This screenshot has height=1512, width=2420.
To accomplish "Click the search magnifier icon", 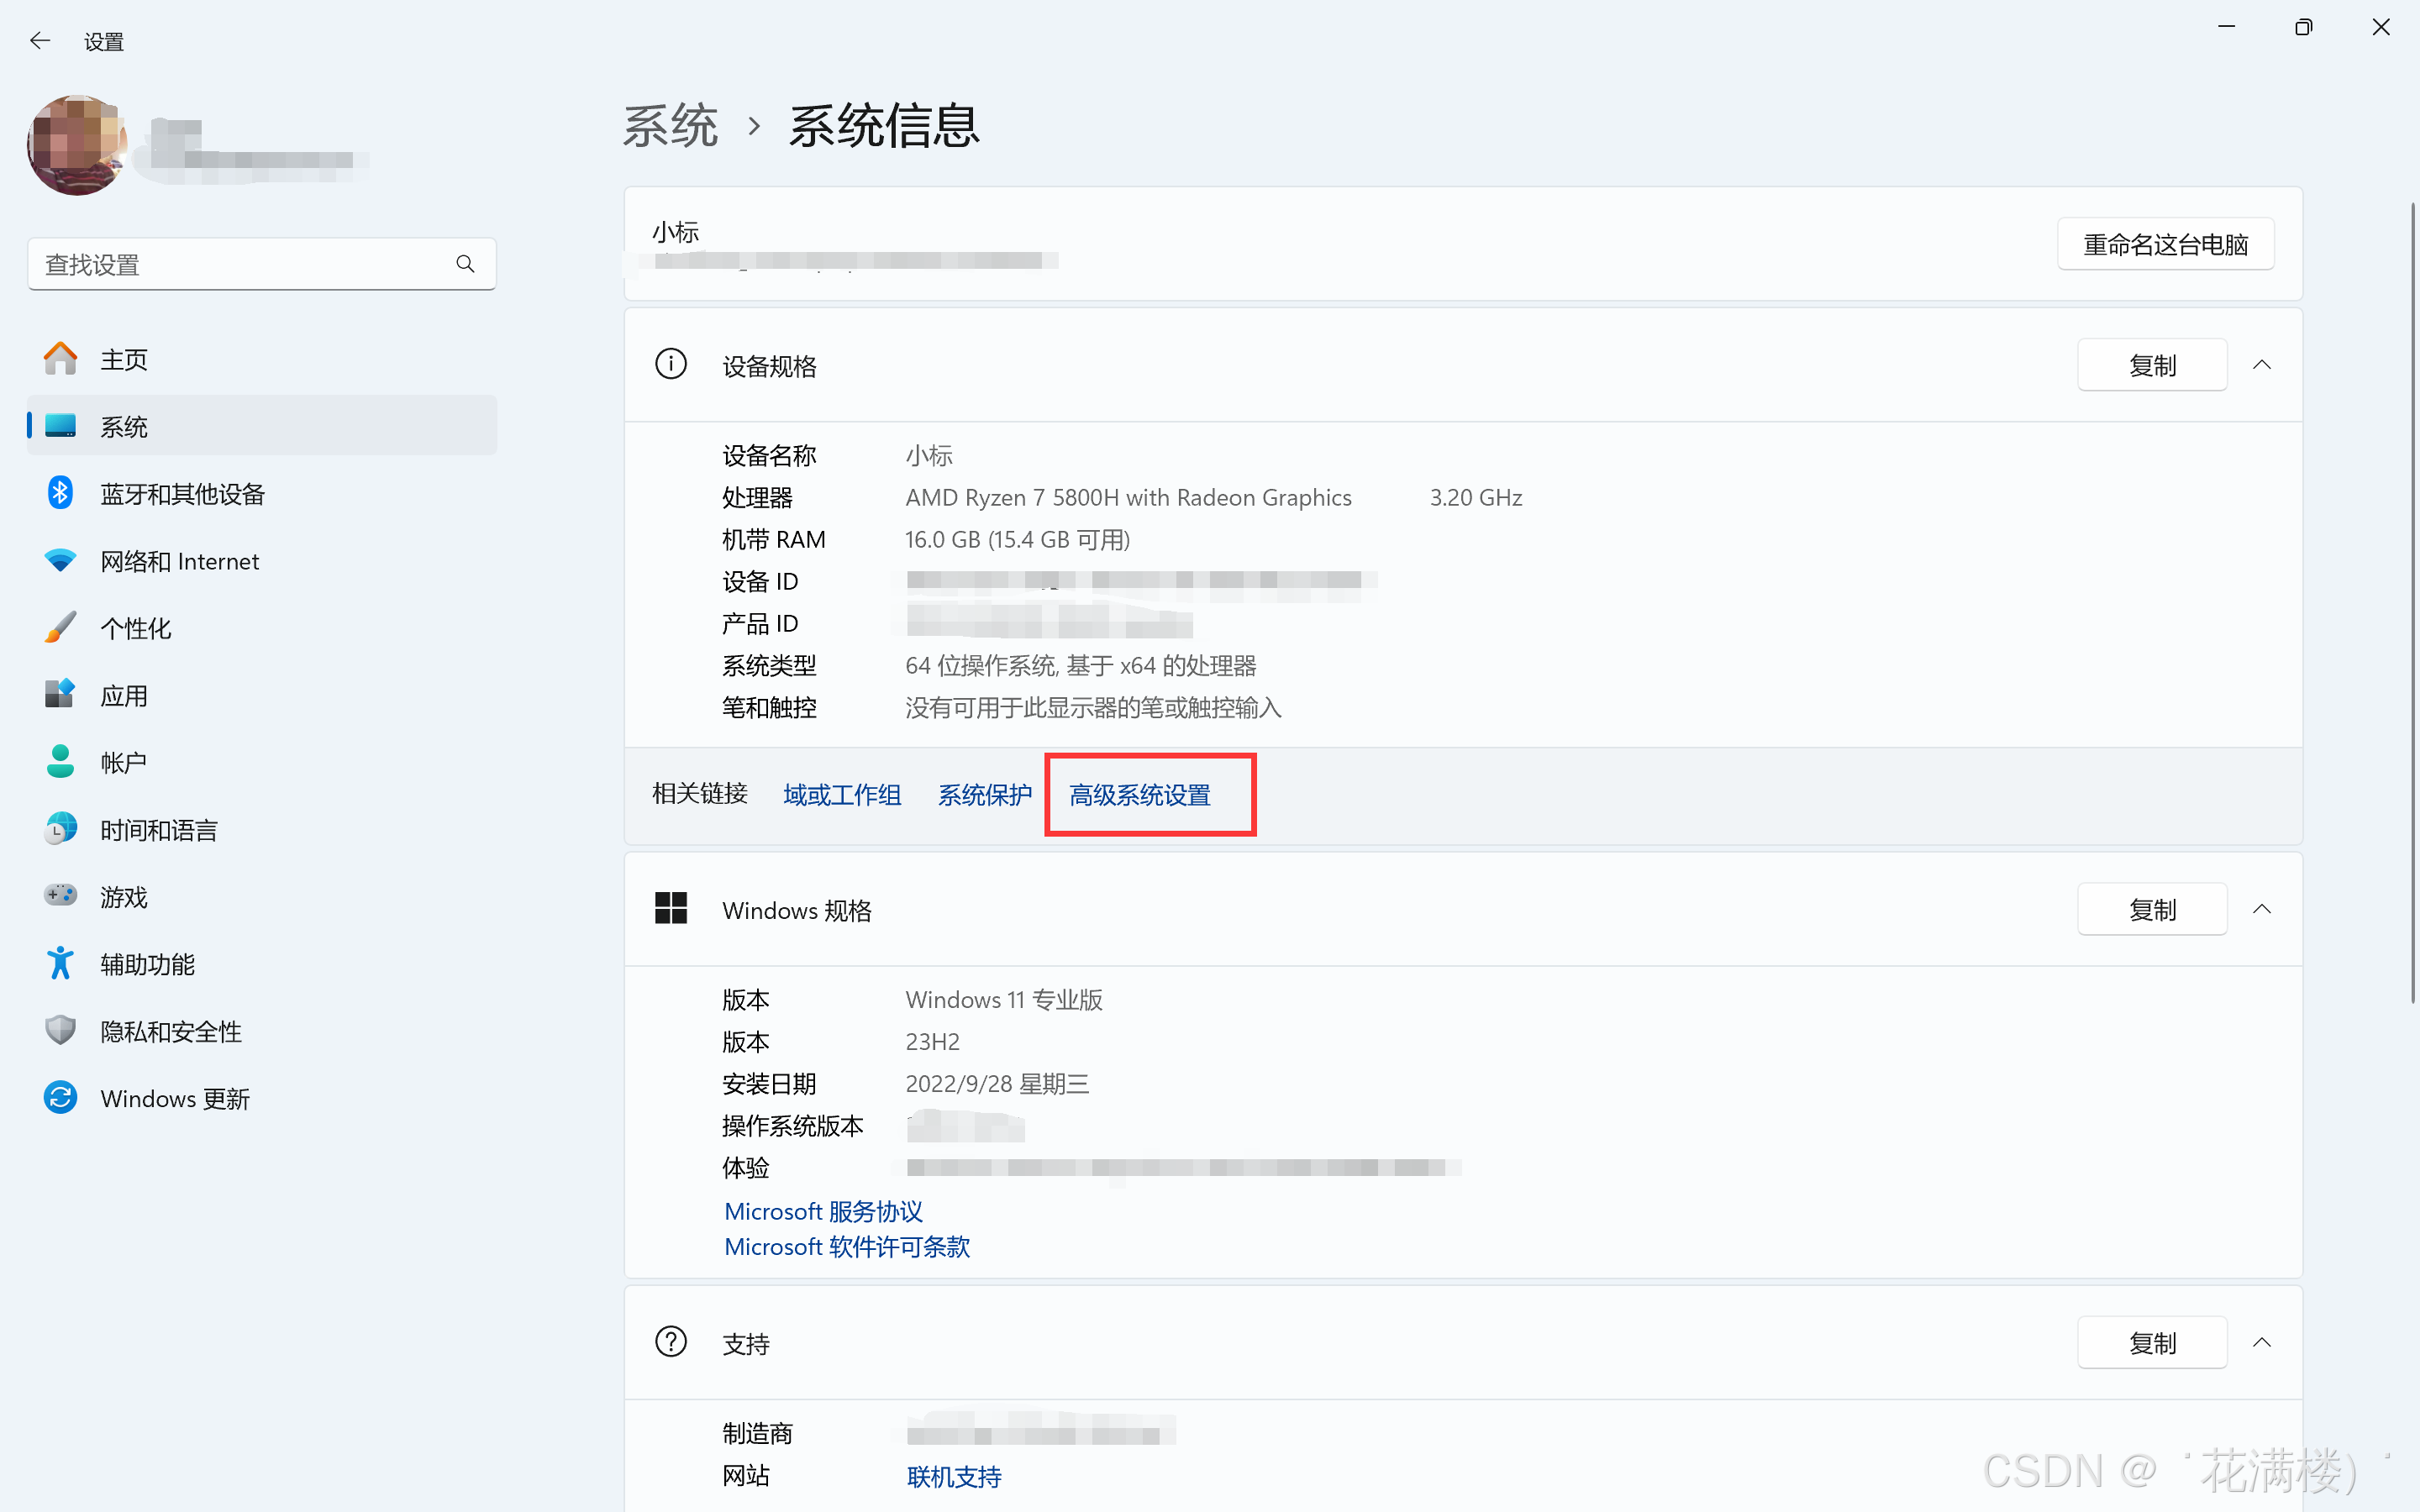I will tap(465, 264).
